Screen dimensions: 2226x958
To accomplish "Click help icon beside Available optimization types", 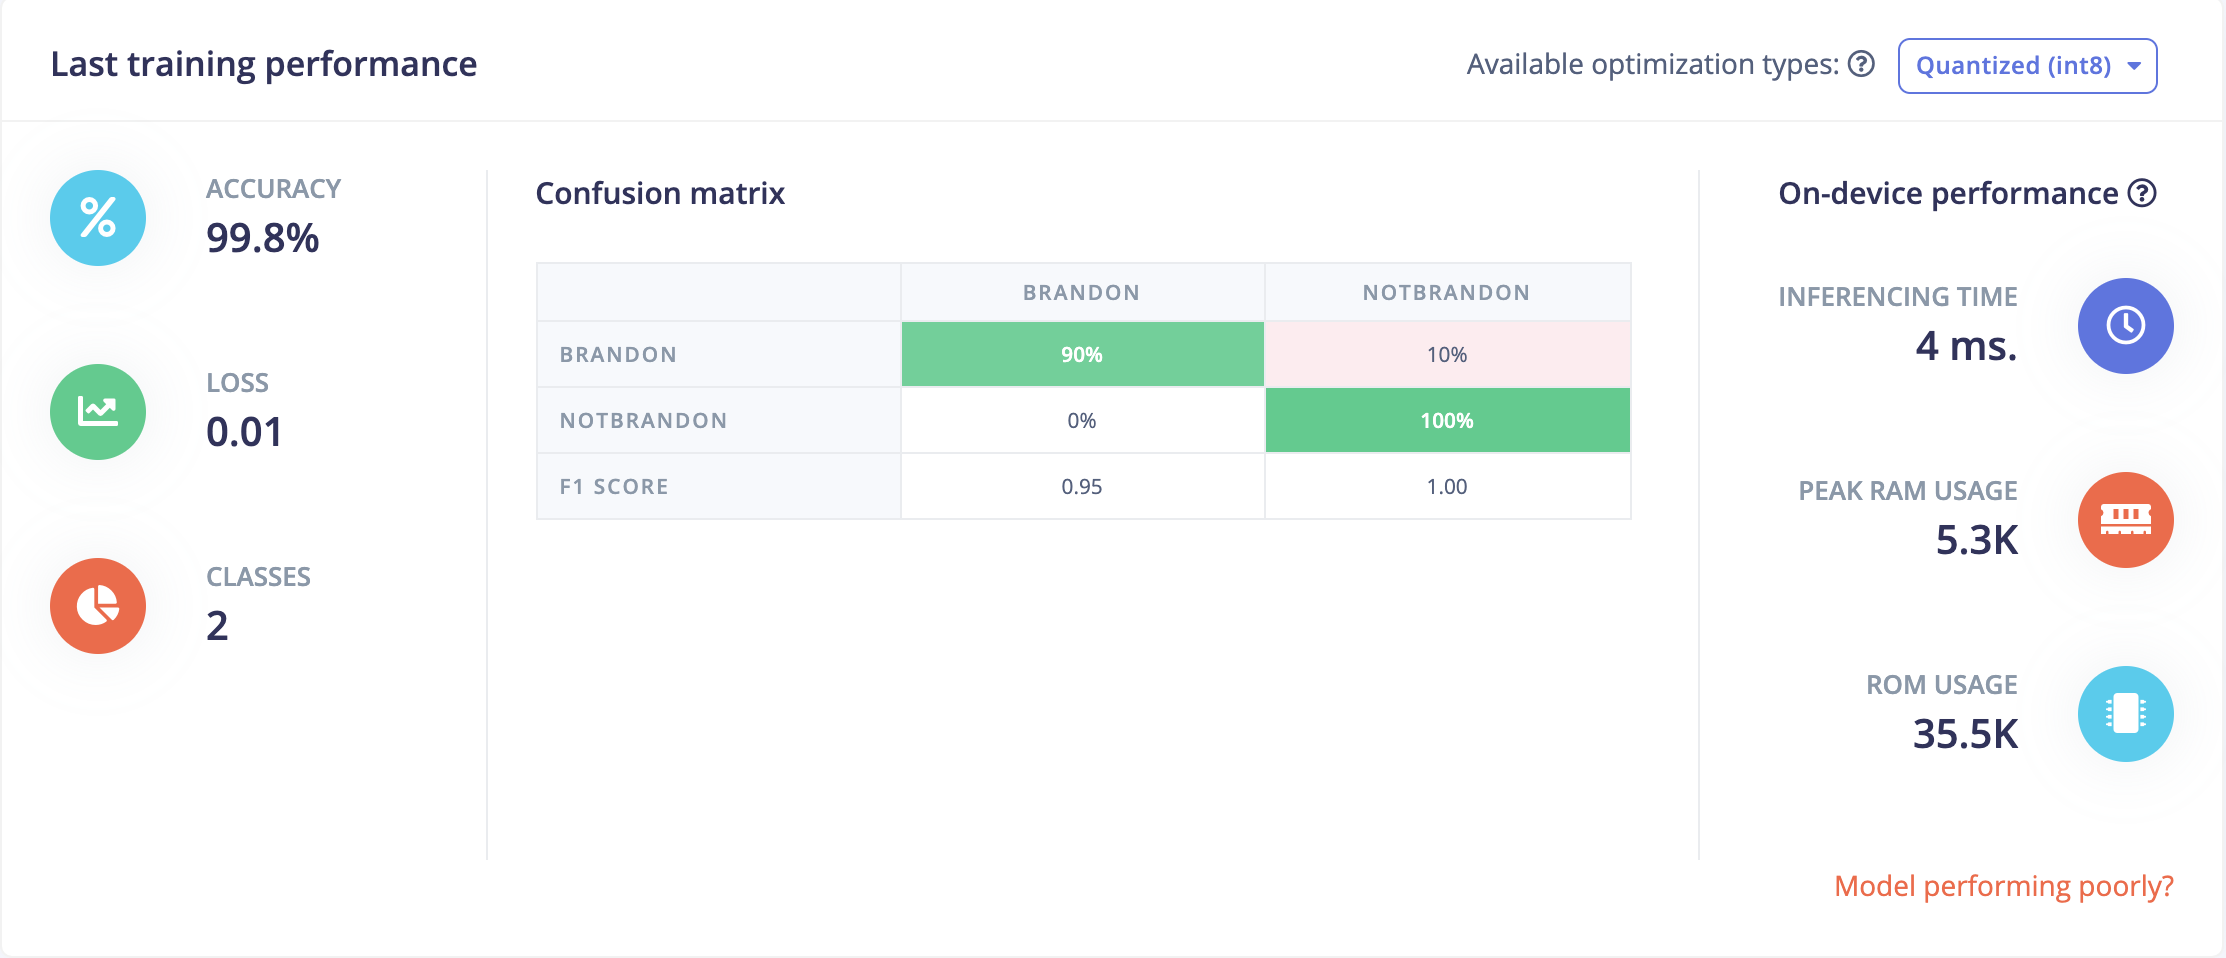I will pyautogui.click(x=1861, y=65).
